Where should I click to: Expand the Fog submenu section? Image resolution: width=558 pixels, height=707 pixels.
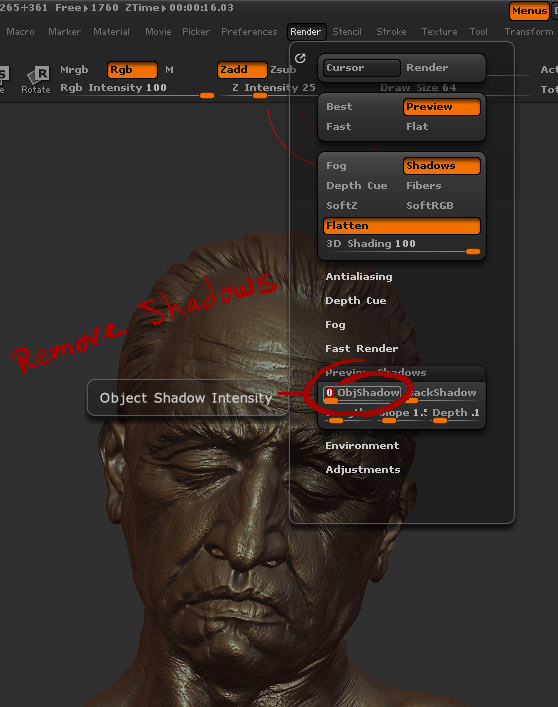tap(335, 325)
